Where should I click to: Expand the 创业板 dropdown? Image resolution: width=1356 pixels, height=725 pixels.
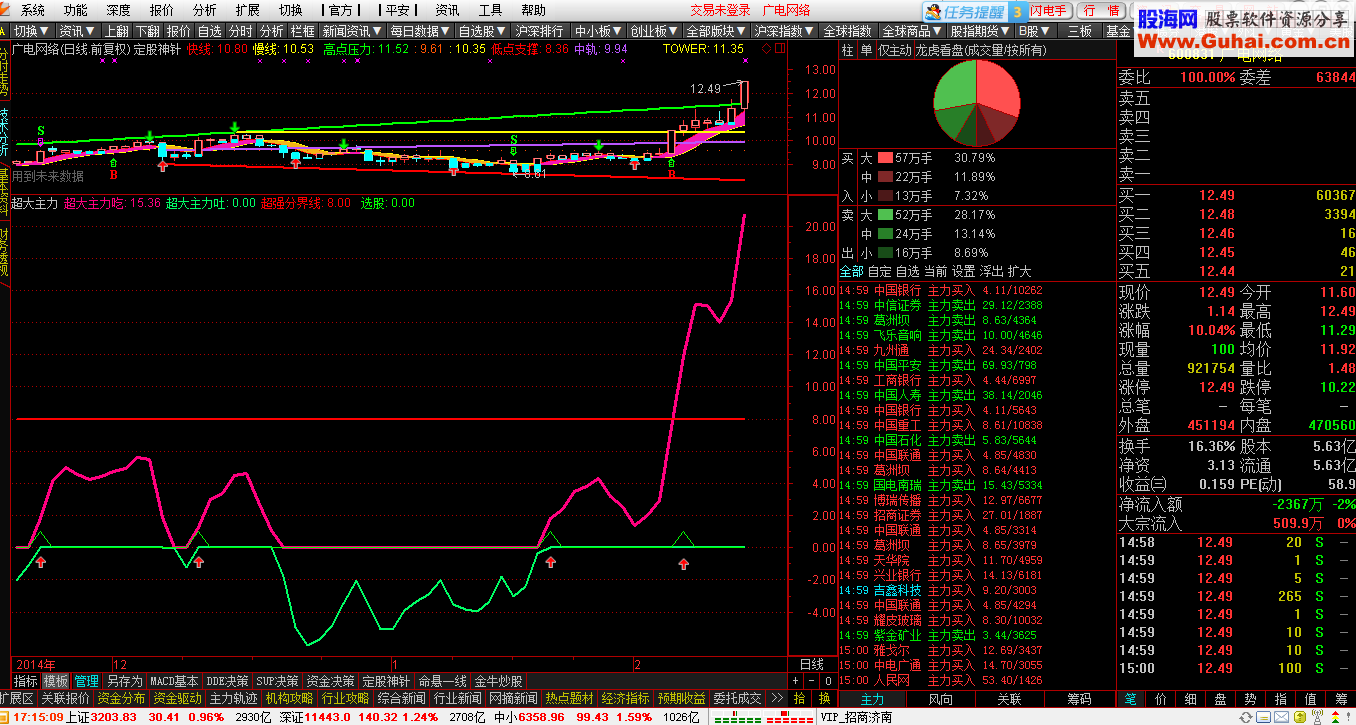tap(655, 31)
